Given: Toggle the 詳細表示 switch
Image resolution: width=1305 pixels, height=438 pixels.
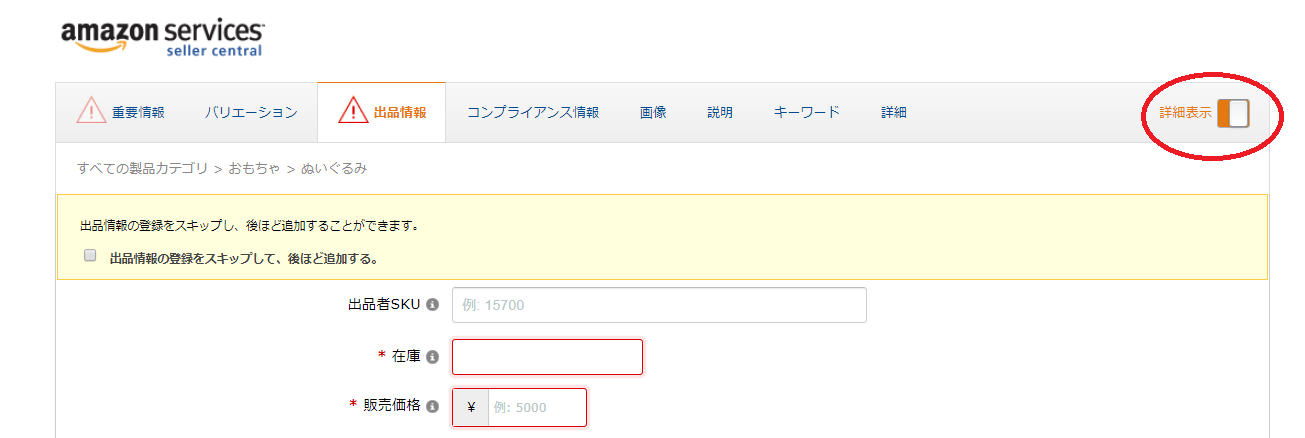Looking at the screenshot, I should tap(1233, 113).
